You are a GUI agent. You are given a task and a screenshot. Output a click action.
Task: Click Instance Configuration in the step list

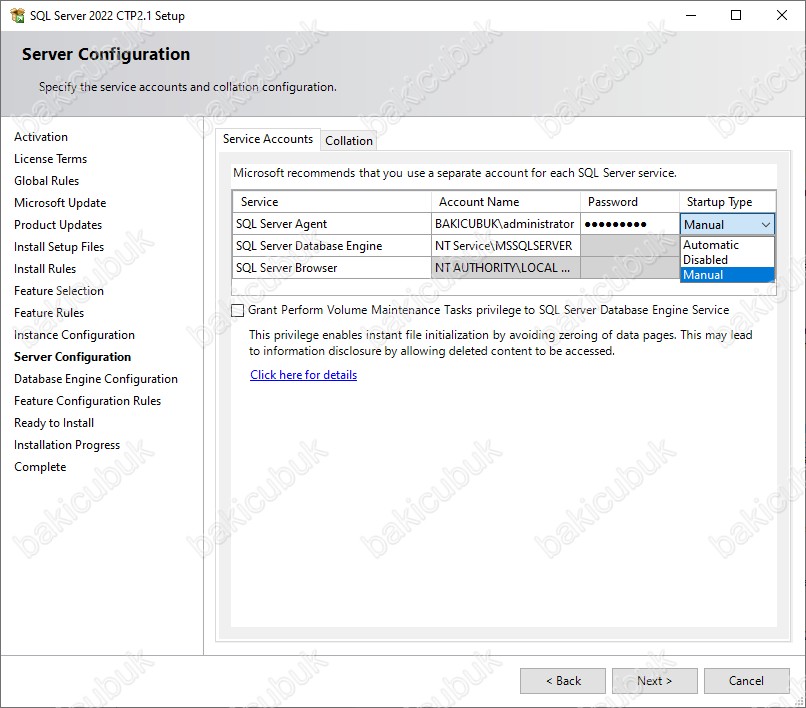pos(74,335)
